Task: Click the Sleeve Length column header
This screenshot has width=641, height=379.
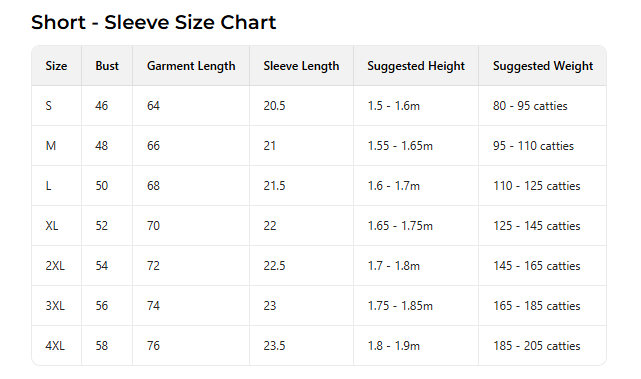Action: [x=301, y=66]
